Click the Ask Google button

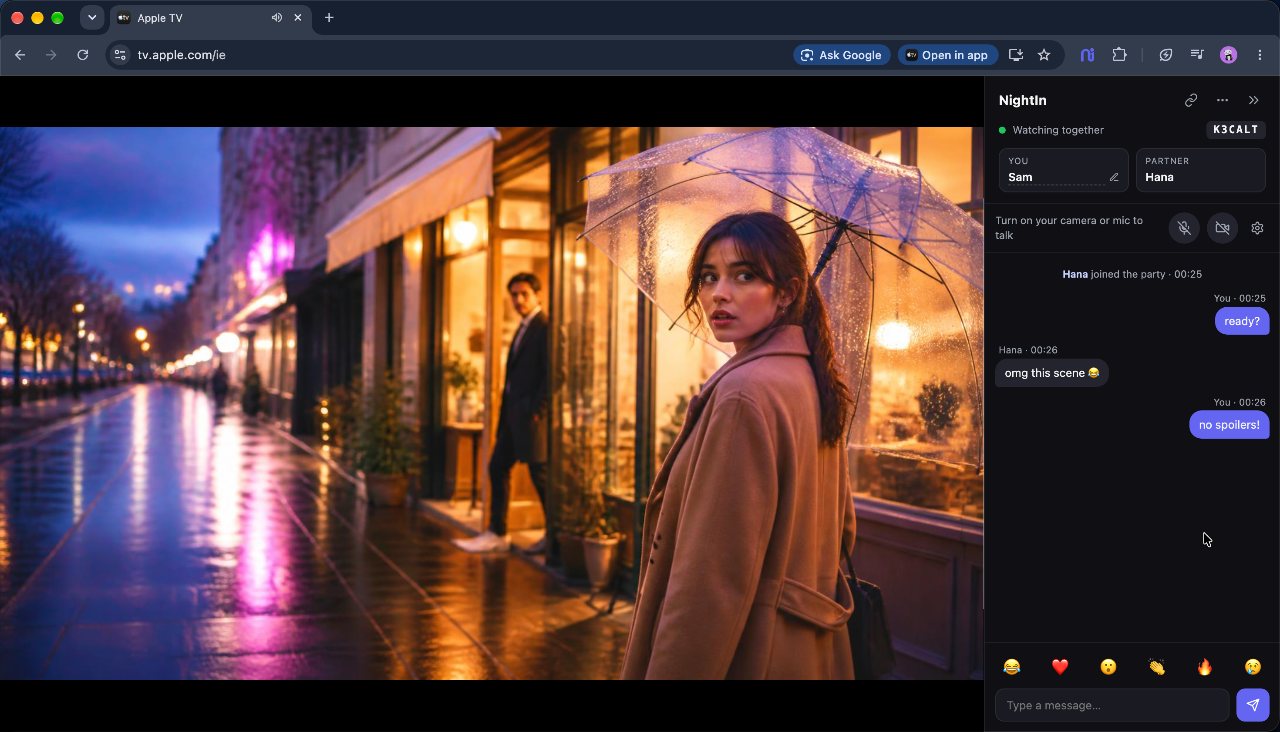coord(841,55)
